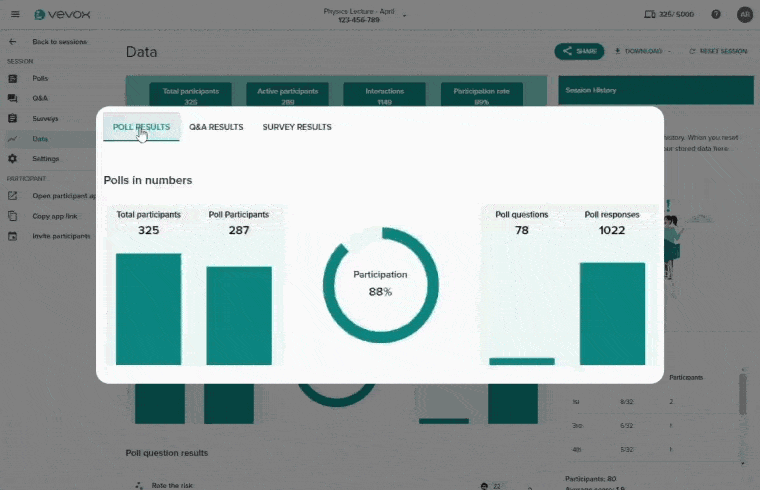This screenshot has height=490, width=760.
Task: Open the Surveys clipboard icon
Action: click(x=13, y=118)
